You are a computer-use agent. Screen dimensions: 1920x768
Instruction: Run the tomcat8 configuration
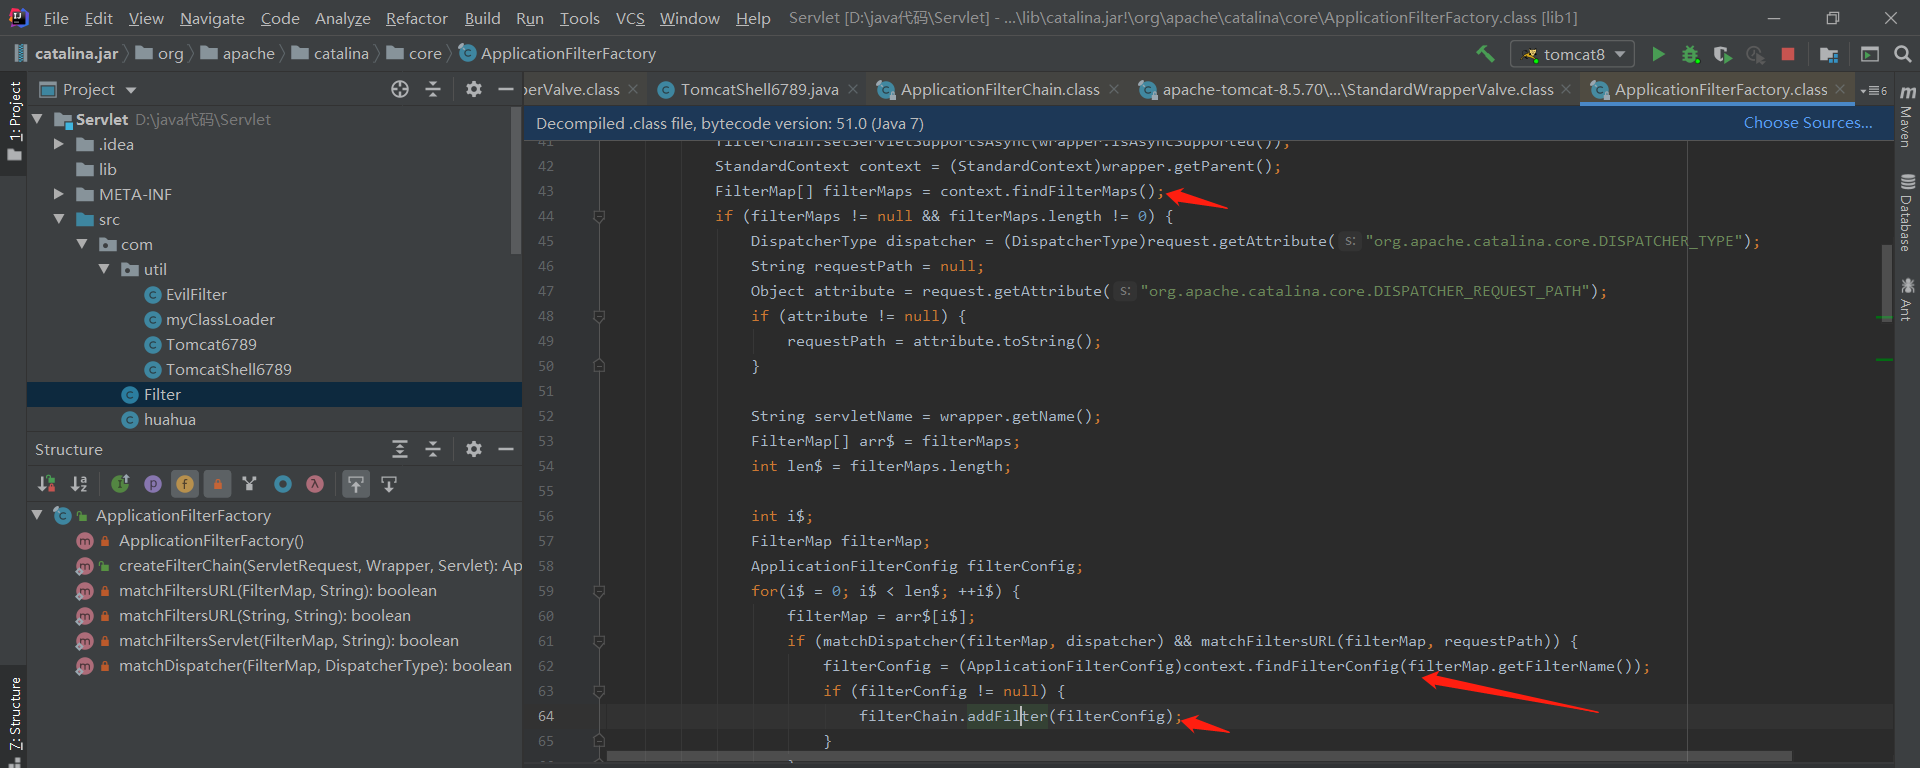(1658, 54)
